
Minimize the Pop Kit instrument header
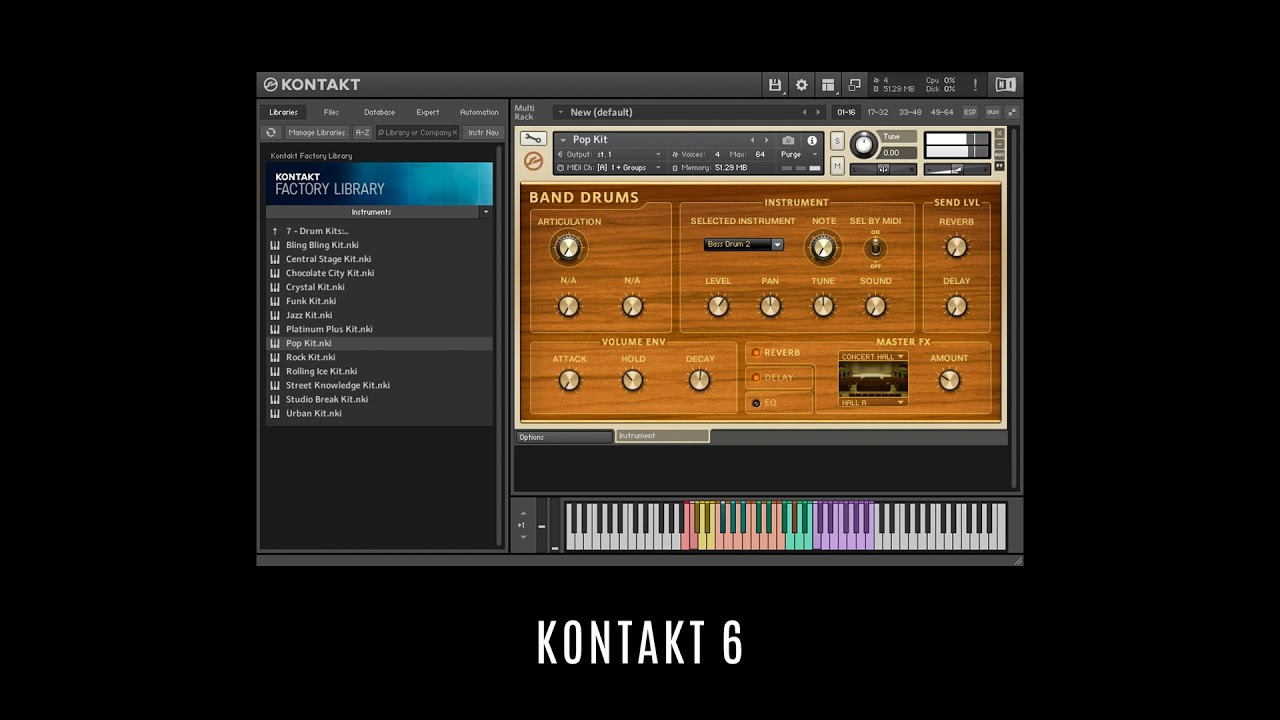[999, 144]
